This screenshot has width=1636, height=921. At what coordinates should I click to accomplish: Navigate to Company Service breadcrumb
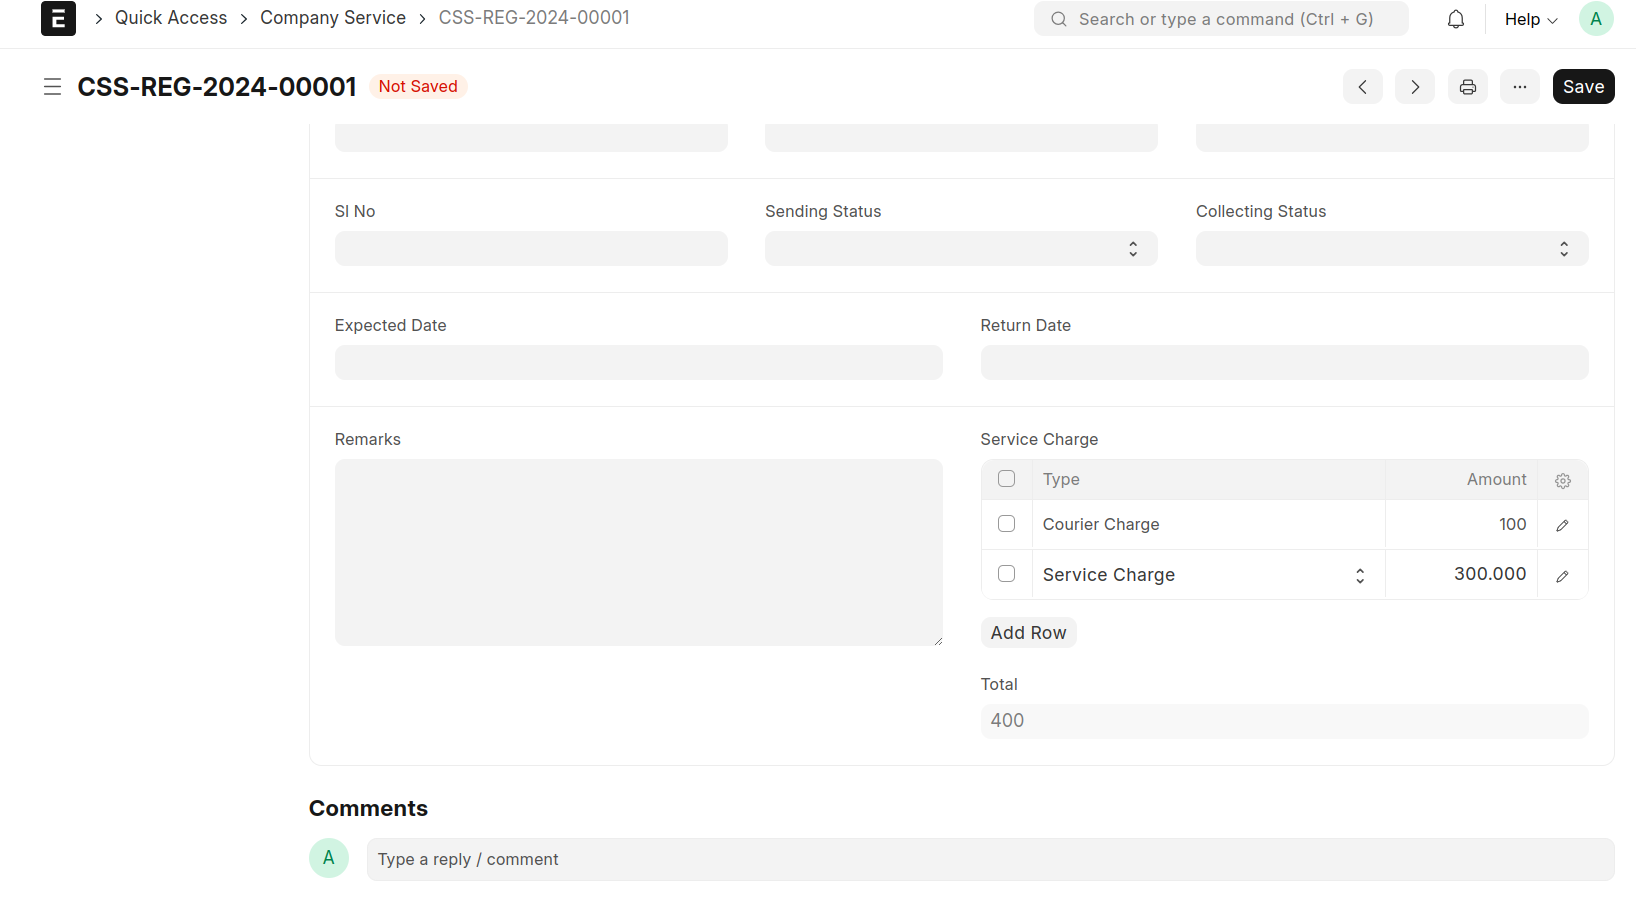pyautogui.click(x=333, y=18)
